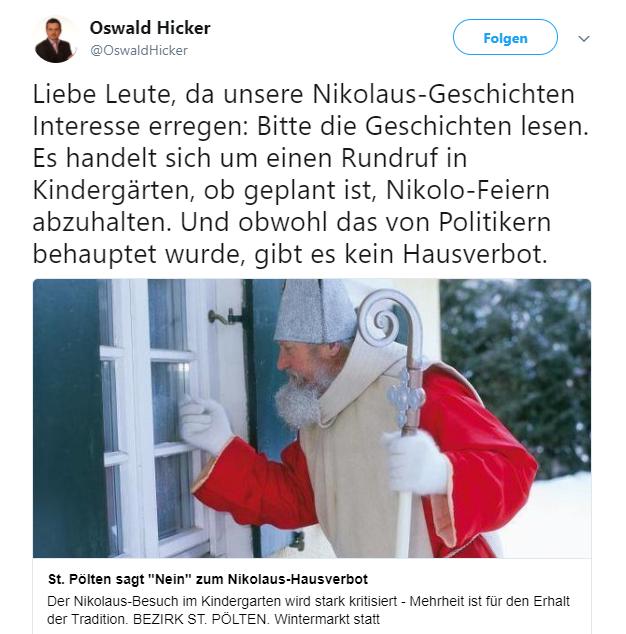Click the word 'Kindergärten,' in the tweet text
Viewport: 626px width, 634px height.
point(111,190)
